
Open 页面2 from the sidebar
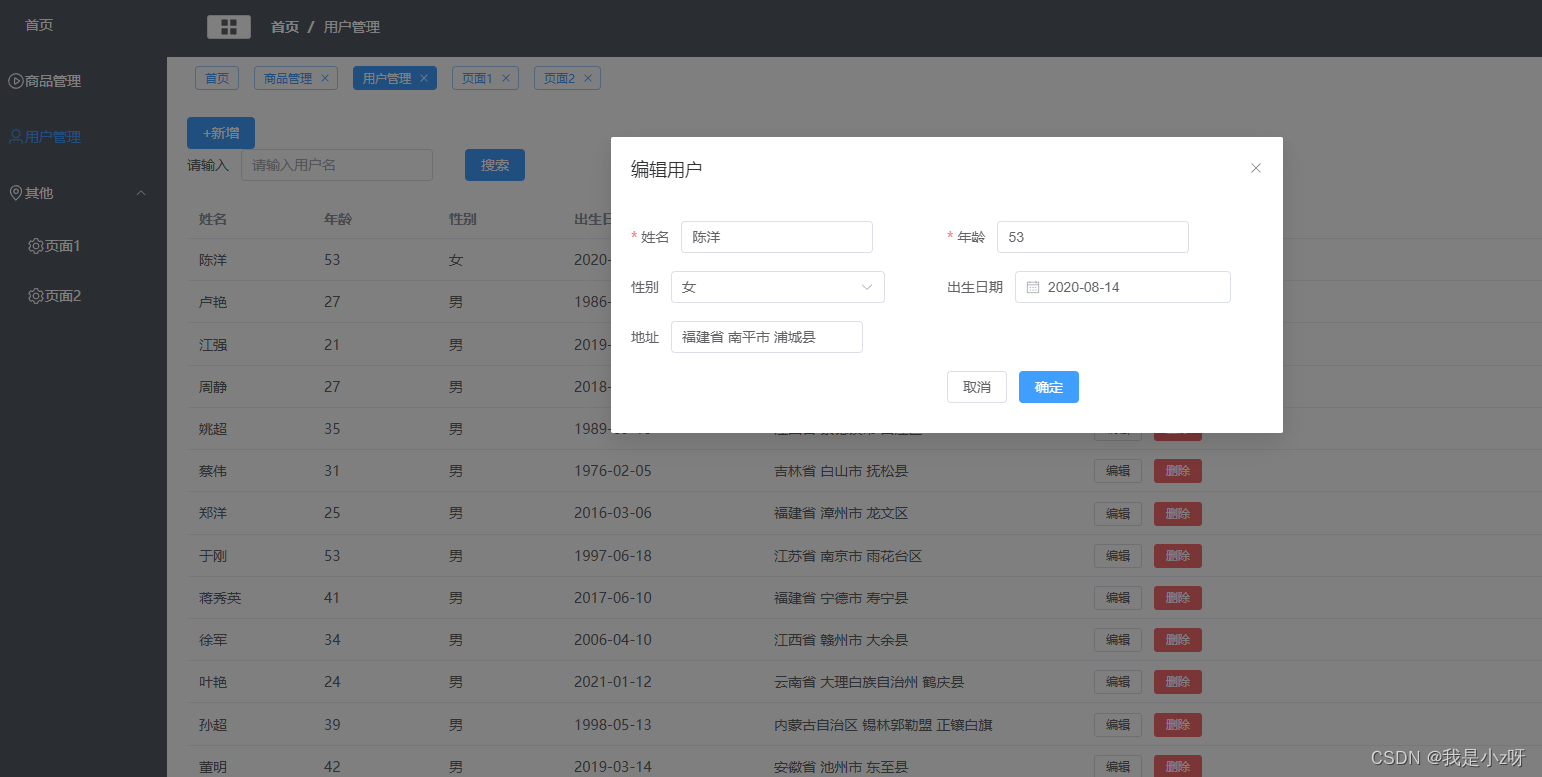(x=83, y=296)
